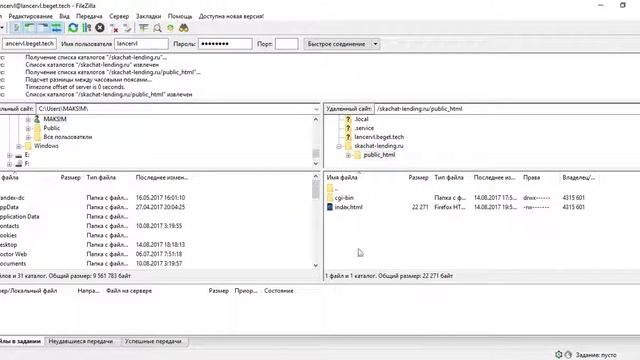640x360 pixels.
Task: Click the local tree scrollbar thumb
Action: (316, 153)
